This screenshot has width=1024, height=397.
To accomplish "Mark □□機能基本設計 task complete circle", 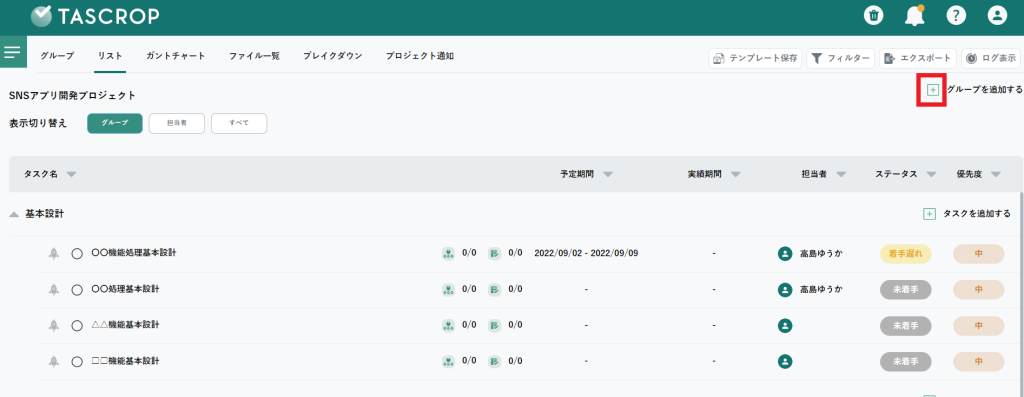I will (x=77, y=362).
